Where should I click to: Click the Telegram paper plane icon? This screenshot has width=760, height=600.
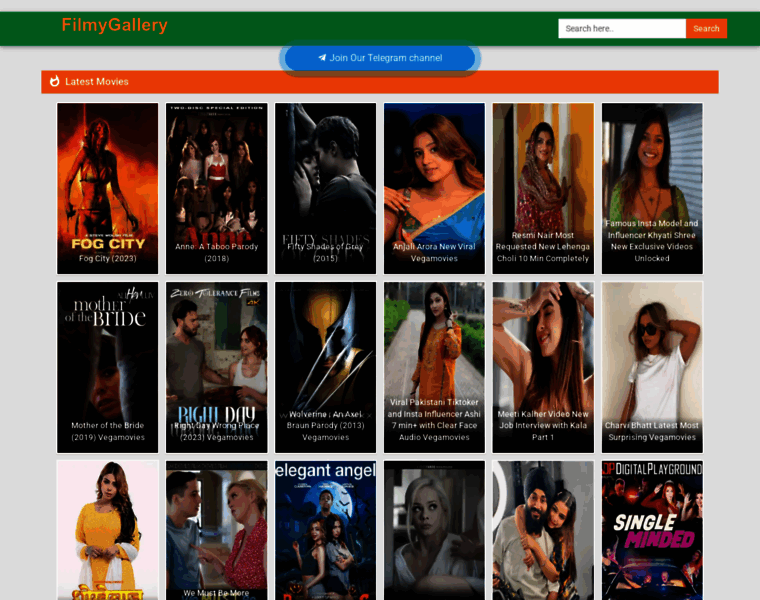(322, 58)
